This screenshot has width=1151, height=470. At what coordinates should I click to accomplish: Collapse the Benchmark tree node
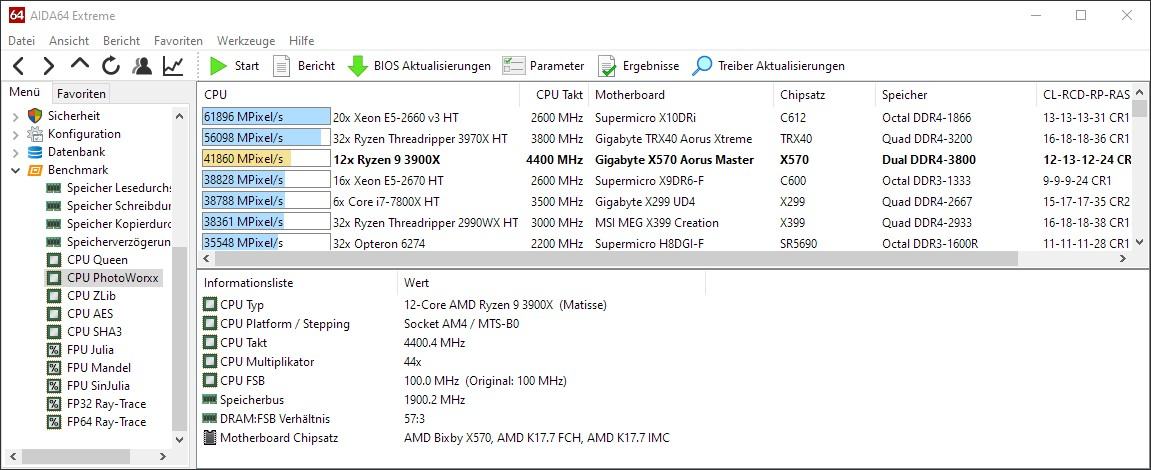[15, 170]
